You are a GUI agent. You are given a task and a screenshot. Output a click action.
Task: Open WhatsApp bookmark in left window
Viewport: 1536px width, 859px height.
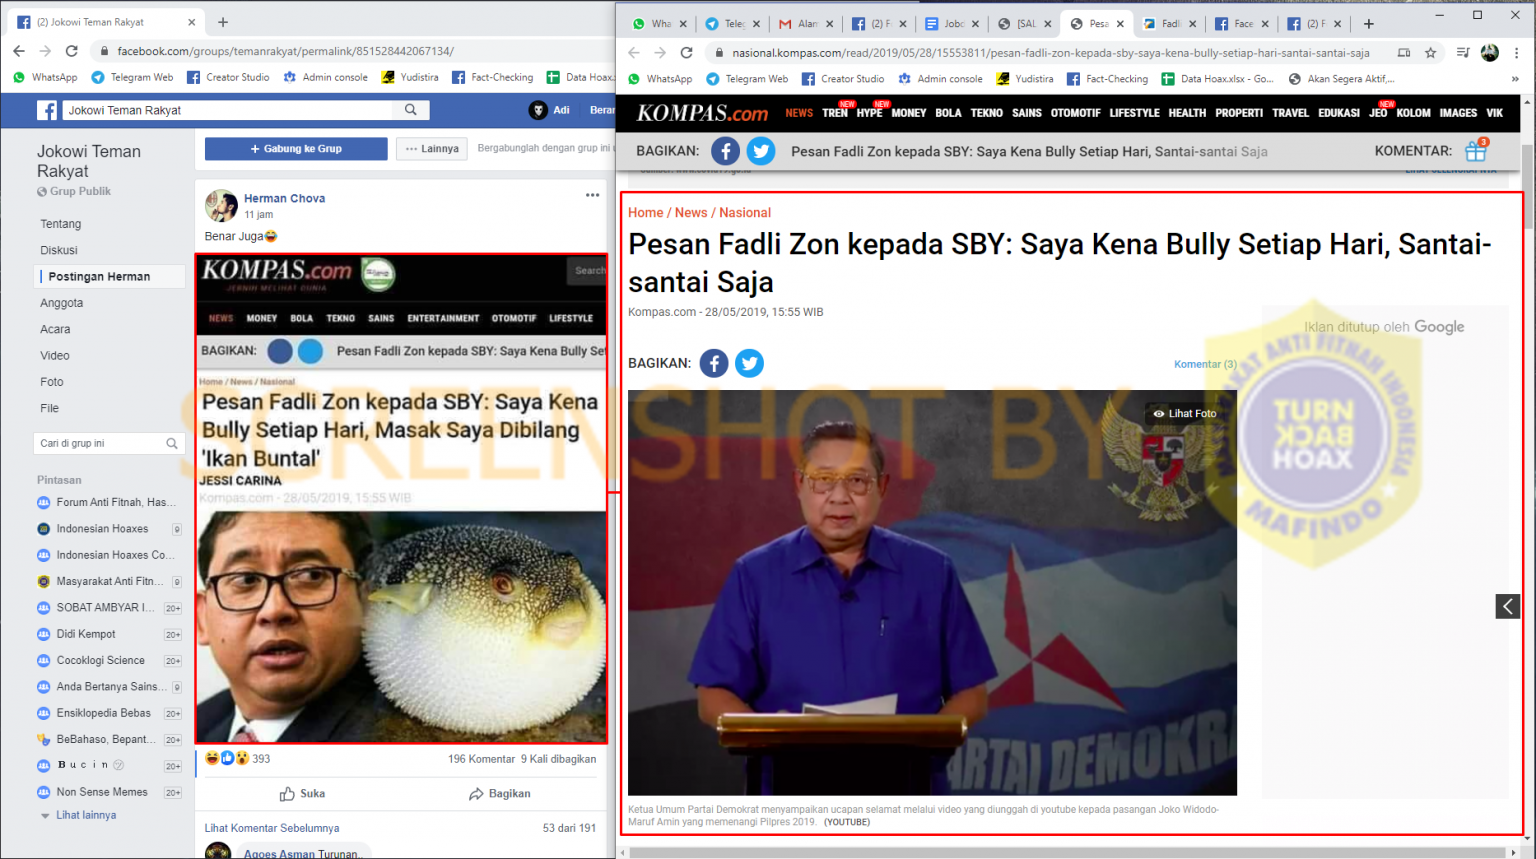[x=45, y=77]
